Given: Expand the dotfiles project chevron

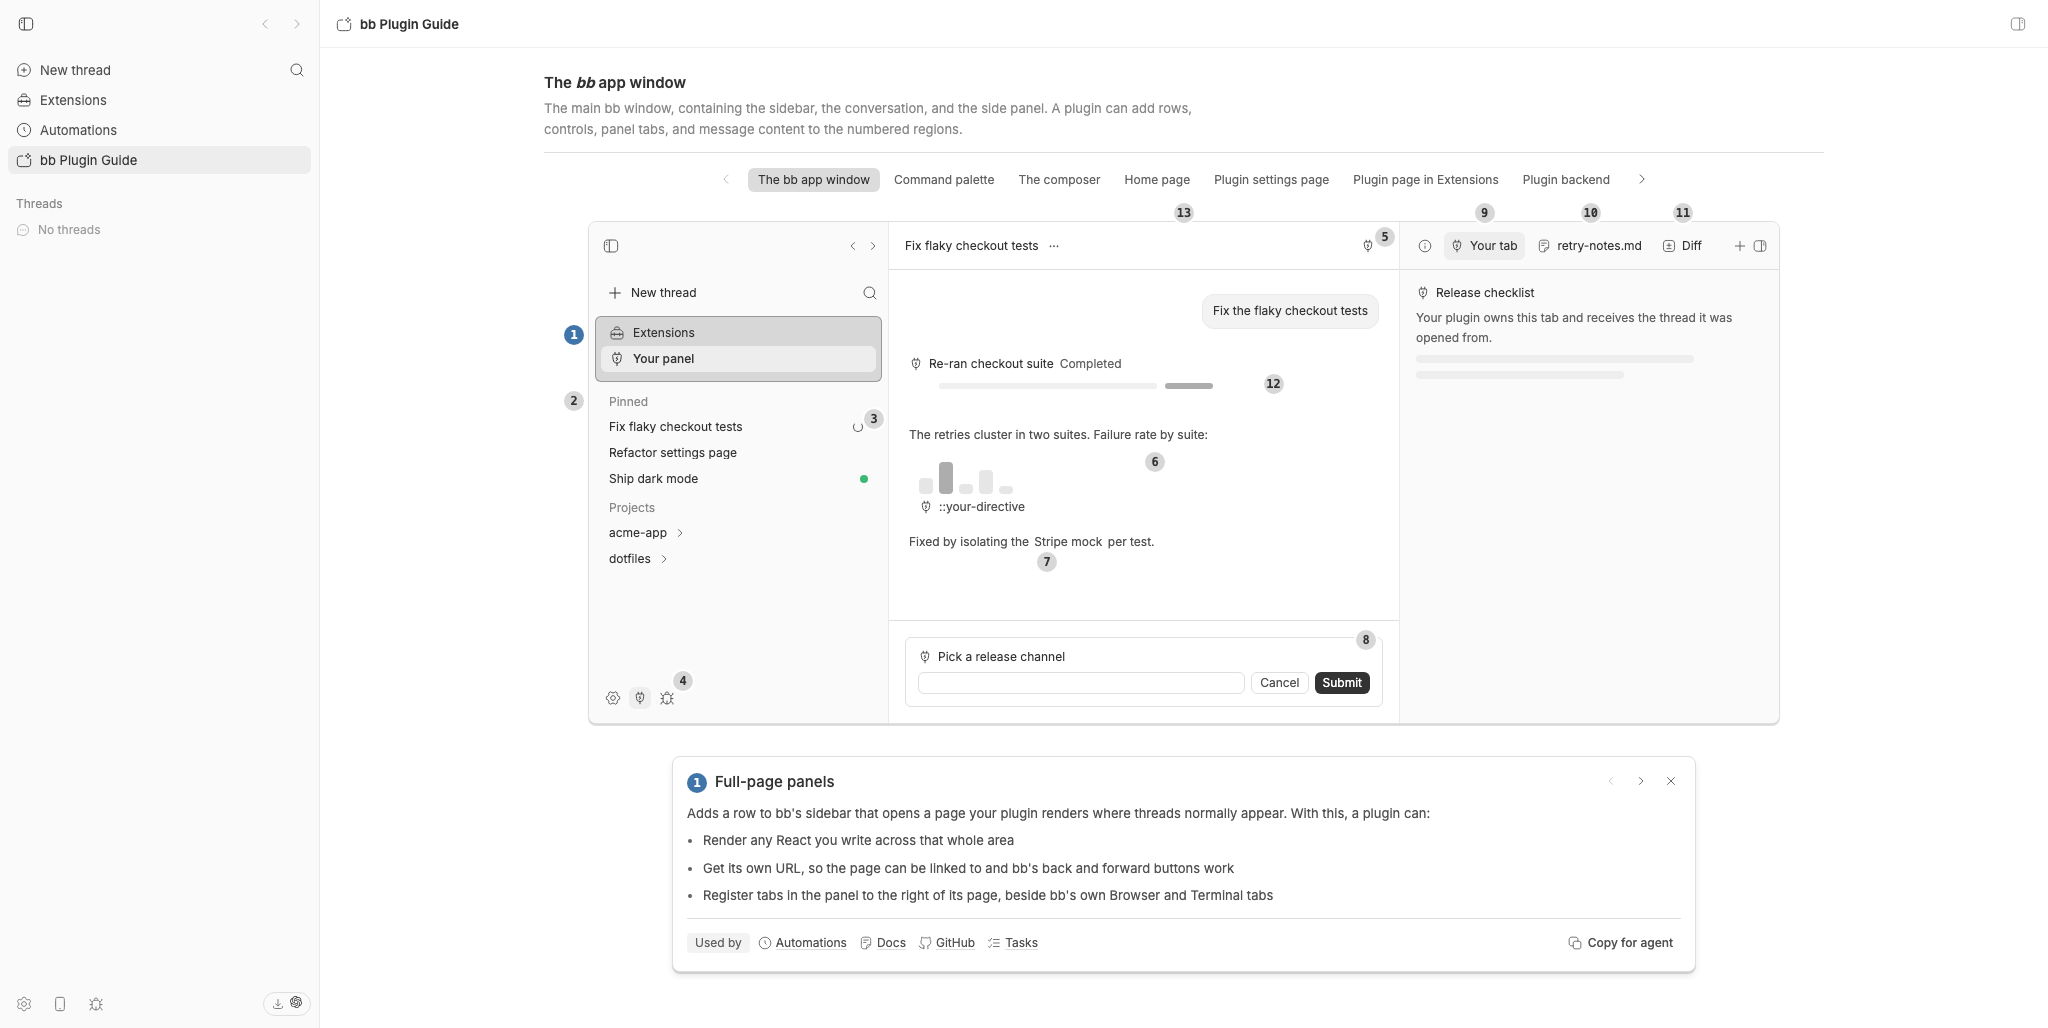Looking at the screenshot, I should tap(664, 559).
